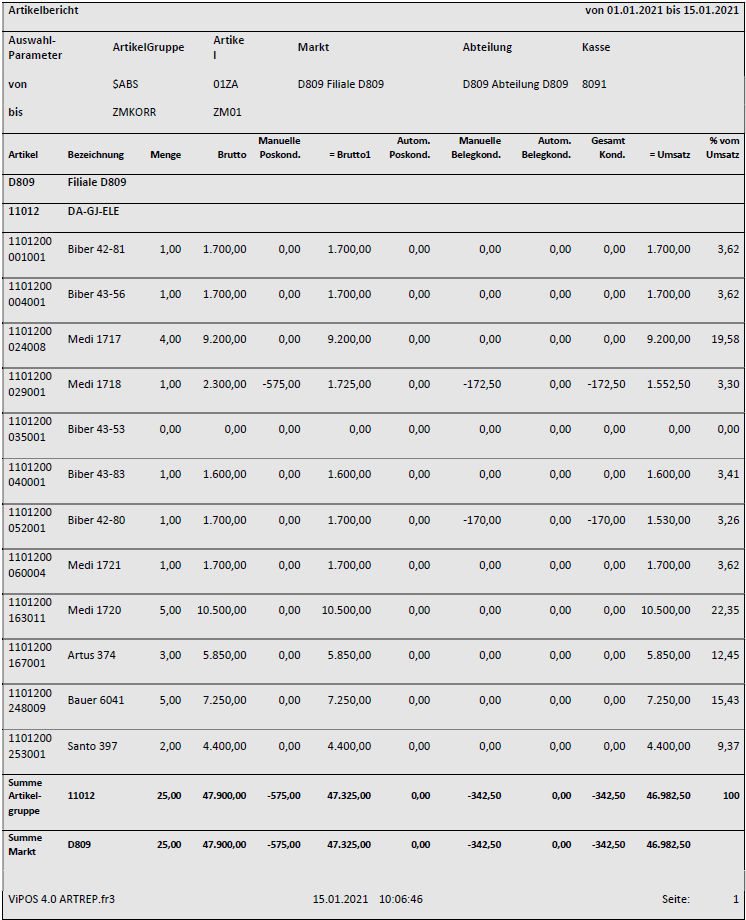Click the ViPOS 4.0 ARTREP.fr3 footer text

[61, 899]
